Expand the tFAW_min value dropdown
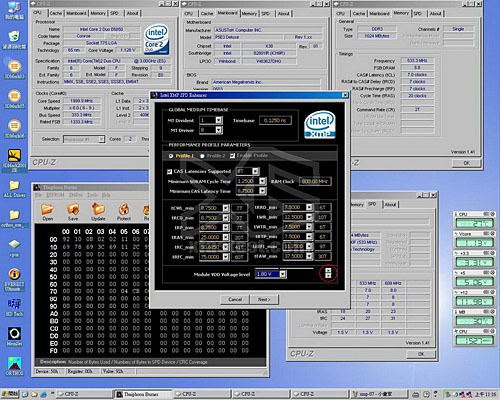 pyautogui.click(x=309, y=256)
